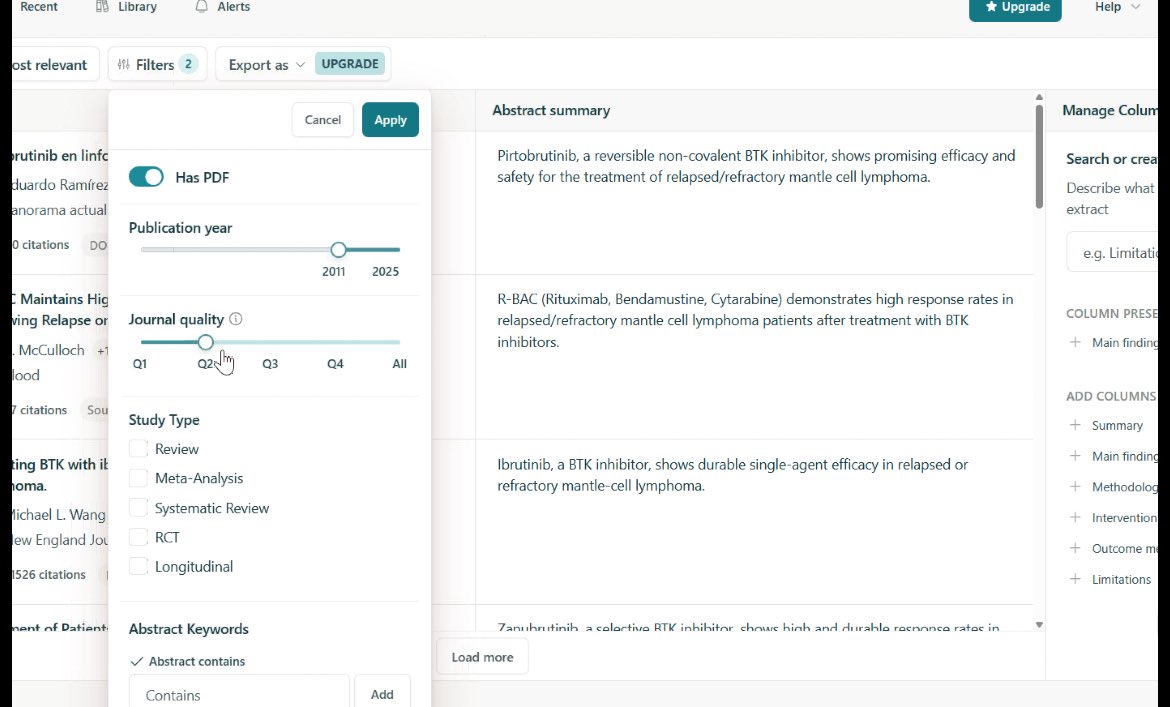Viewport: 1170px width, 707px height.
Task: Enable the RCT study type checkbox
Action: pos(139,537)
